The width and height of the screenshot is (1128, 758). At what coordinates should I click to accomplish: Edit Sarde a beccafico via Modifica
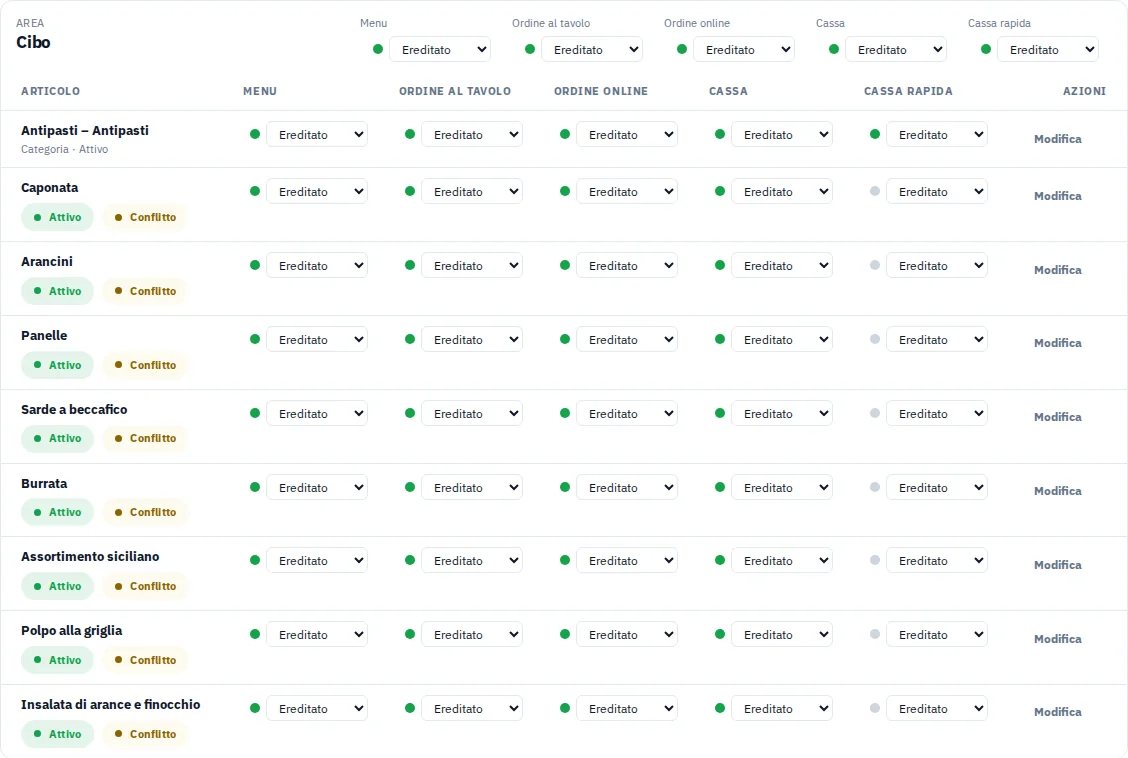pyautogui.click(x=1058, y=417)
